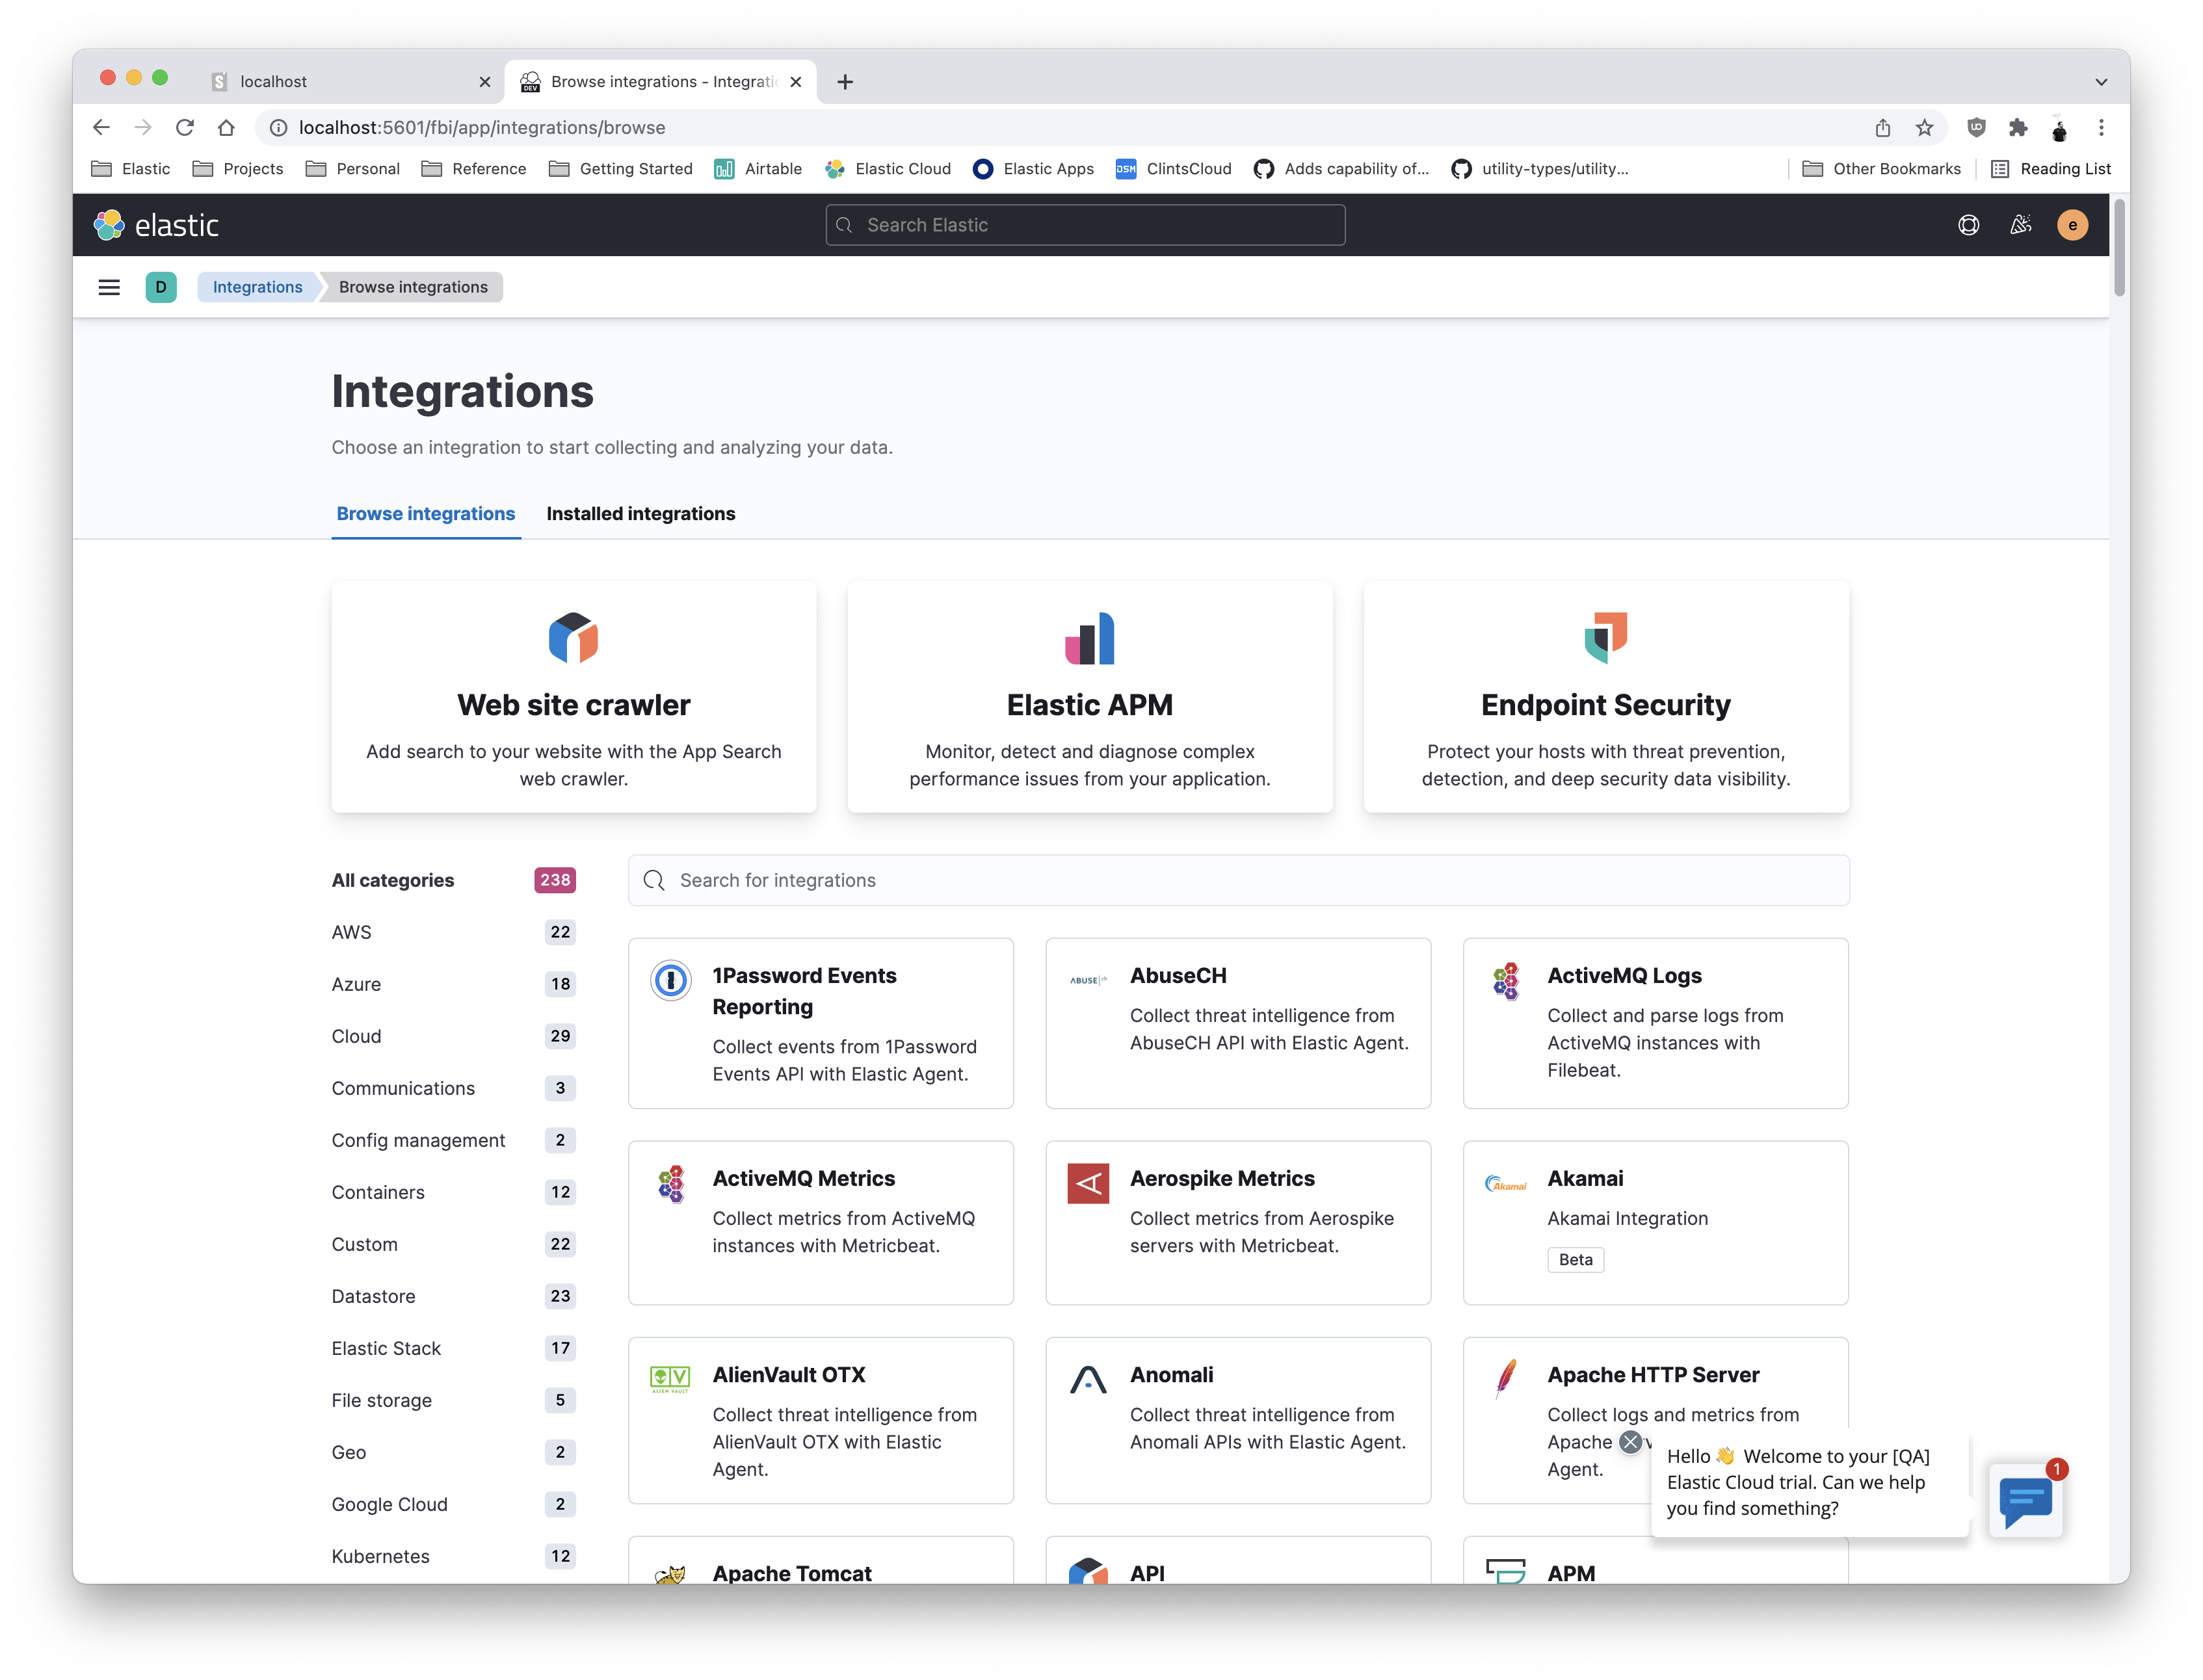Image resolution: width=2203 pixels, height=1680 pixels.
Task: Click the Integrations breadcrumb link
Action: point(257,287)
